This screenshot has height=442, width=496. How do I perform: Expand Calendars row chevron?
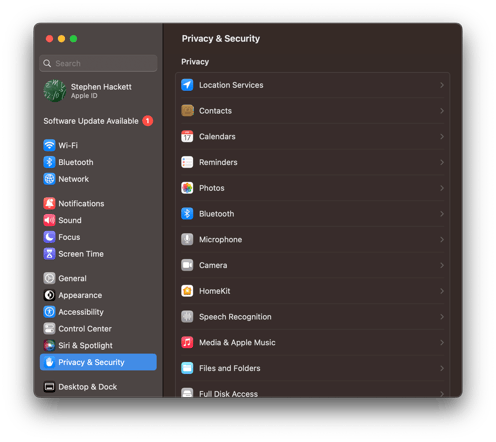(442, 136)
